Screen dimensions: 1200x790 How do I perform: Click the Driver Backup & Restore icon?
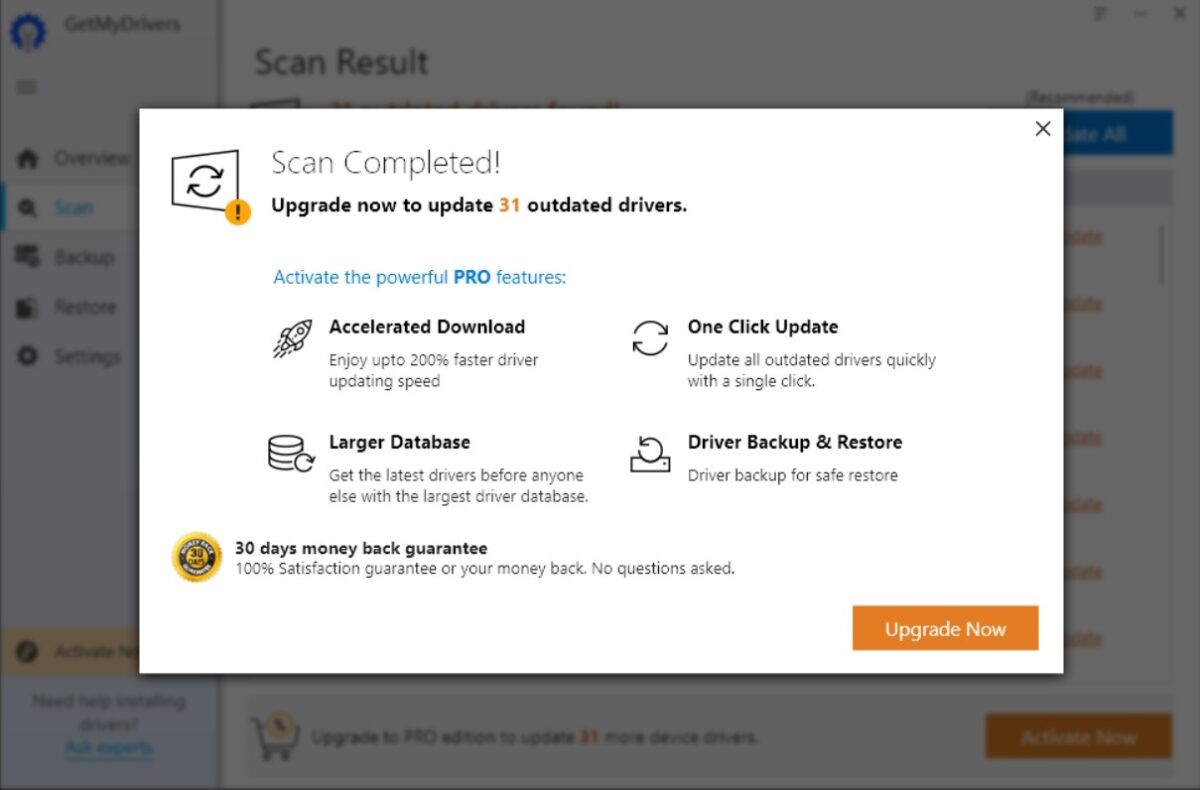(x=650, y=453)
